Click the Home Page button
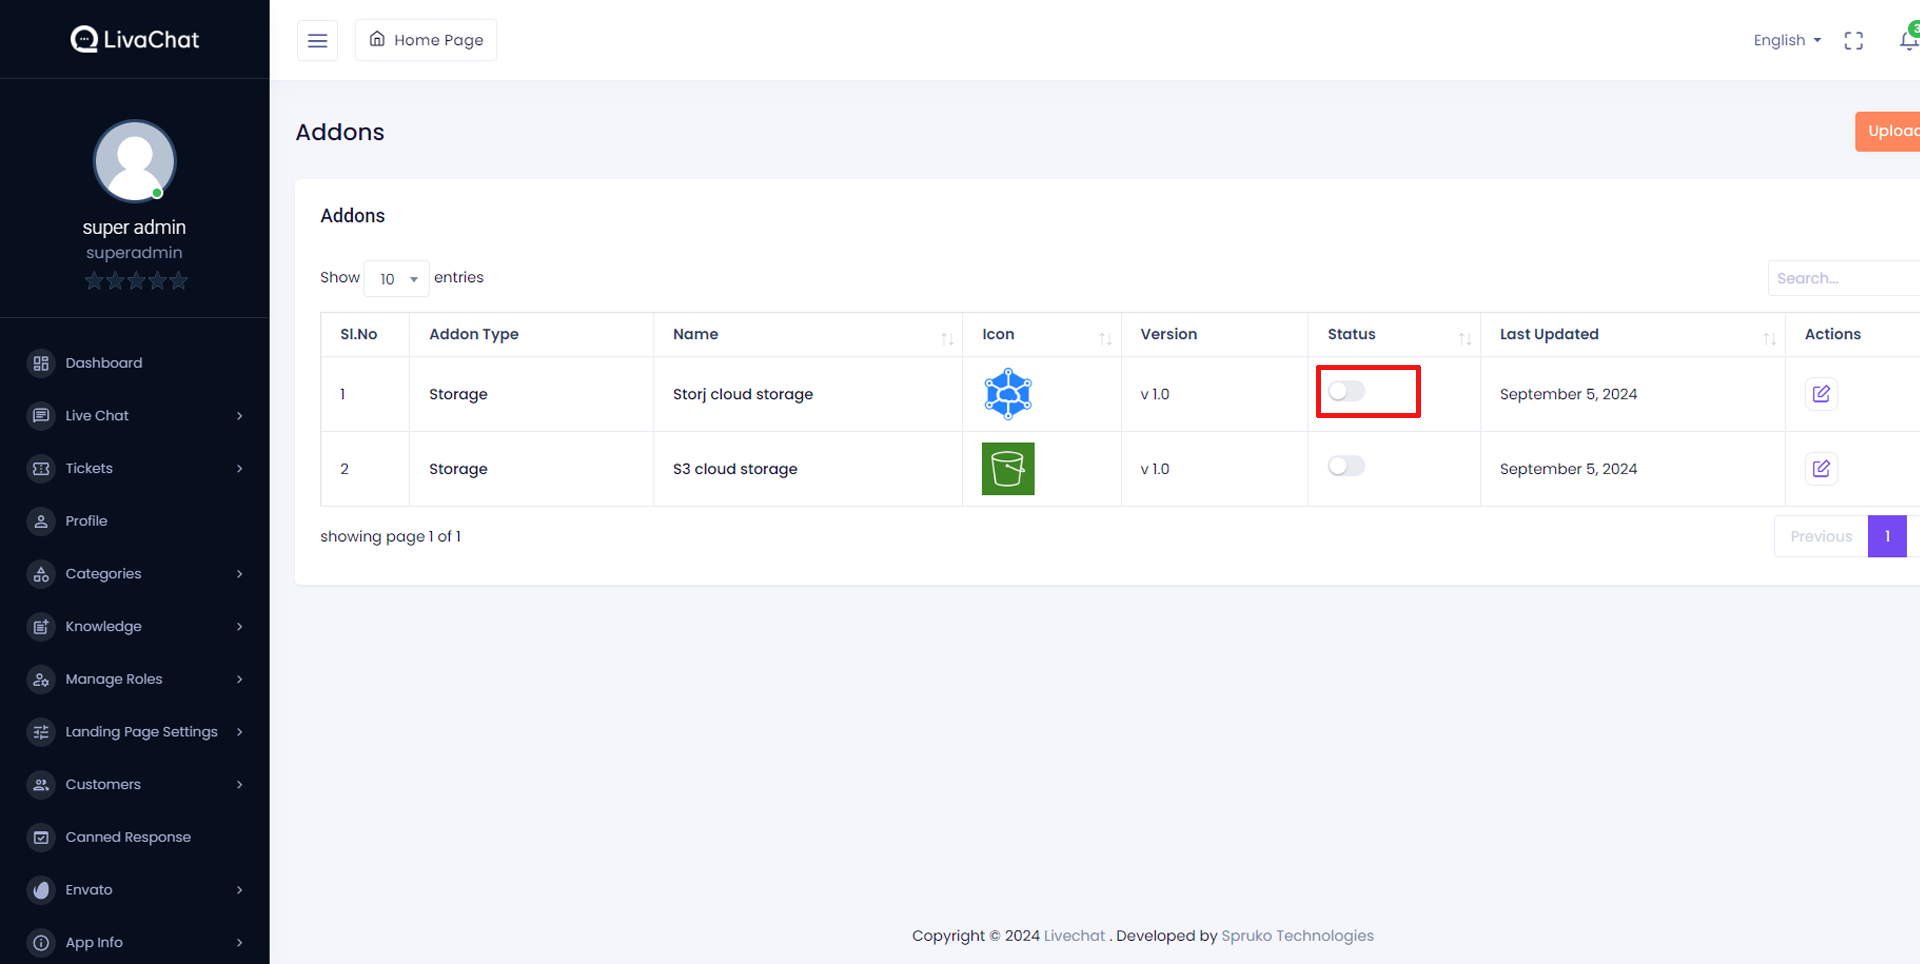This screenshot has width=1920, height=964. click(x=426, y=40)
